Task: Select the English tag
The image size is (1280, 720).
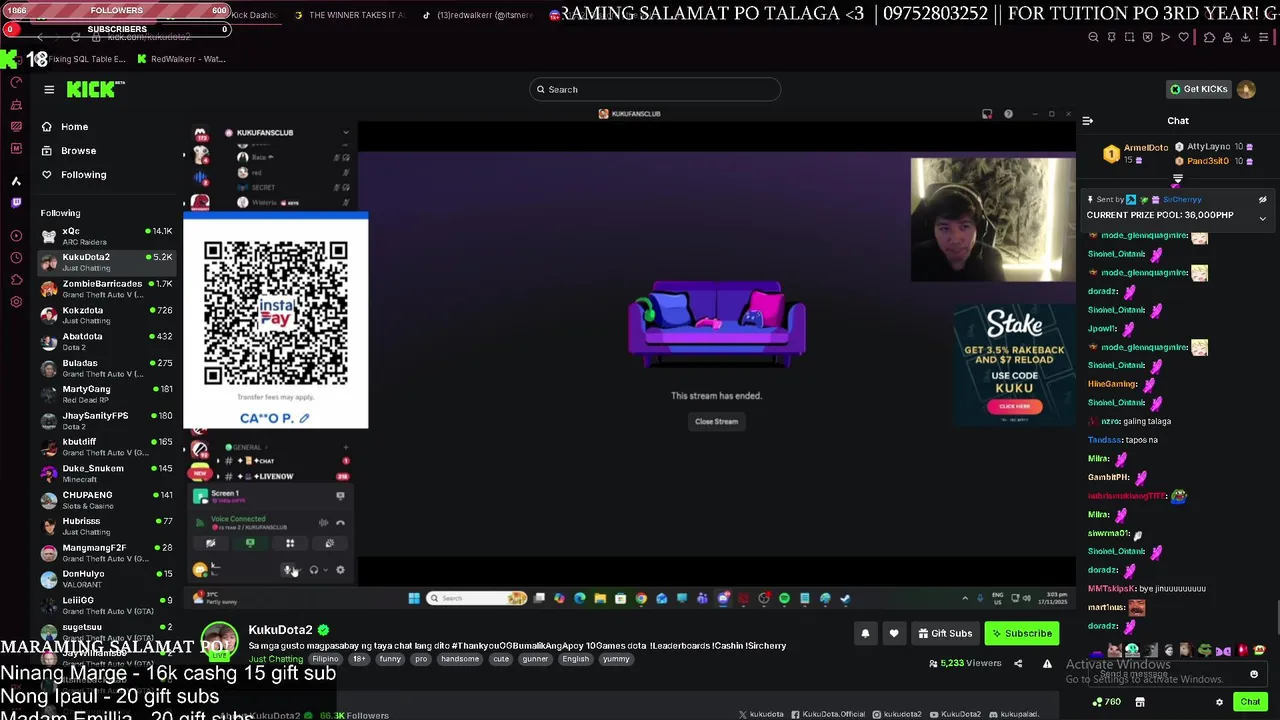Action: pyautogui.click(x=576, y=660)
